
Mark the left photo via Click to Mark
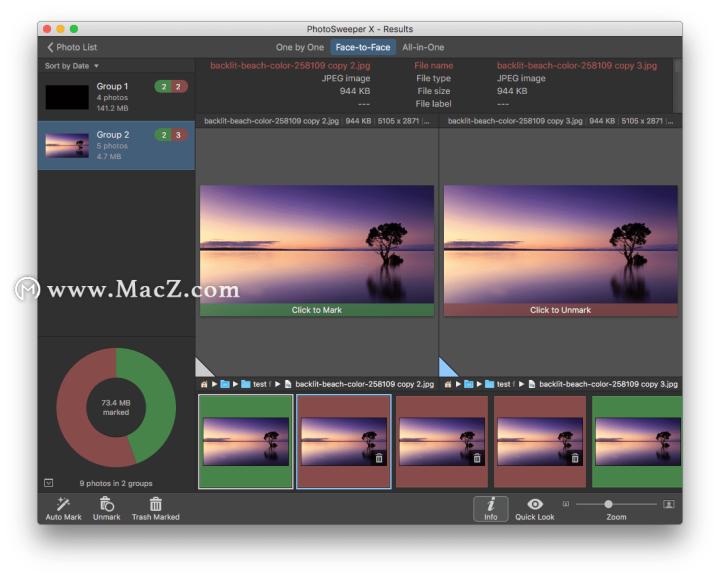316,310
